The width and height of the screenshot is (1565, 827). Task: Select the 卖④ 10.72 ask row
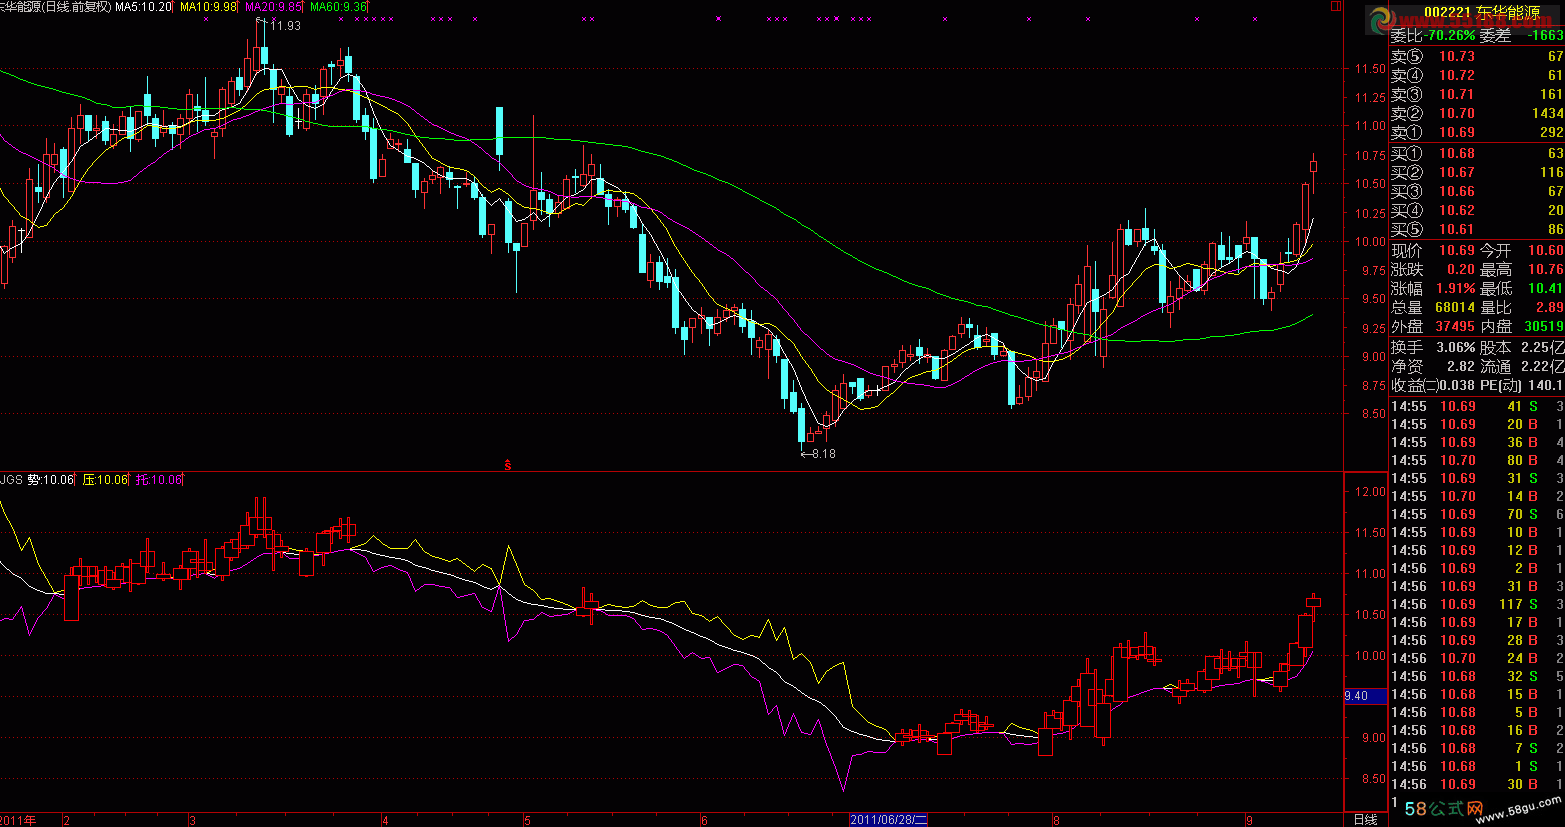(1477, 76)
